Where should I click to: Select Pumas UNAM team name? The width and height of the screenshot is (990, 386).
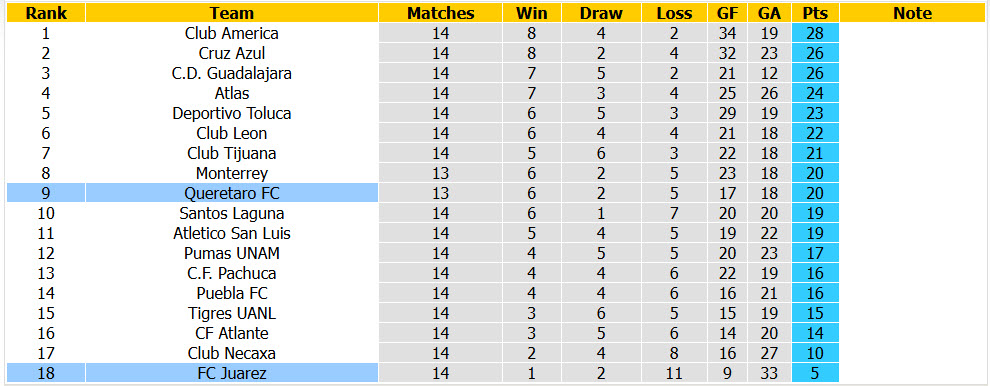[232, 253]
